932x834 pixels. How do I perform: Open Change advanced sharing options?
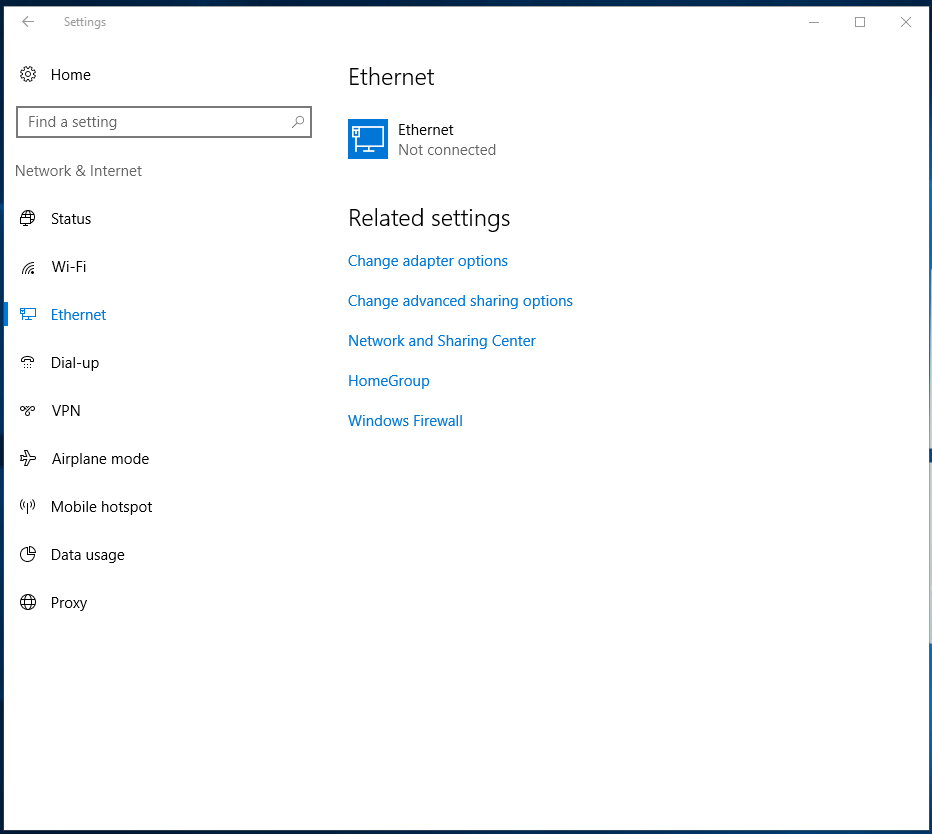460,301
